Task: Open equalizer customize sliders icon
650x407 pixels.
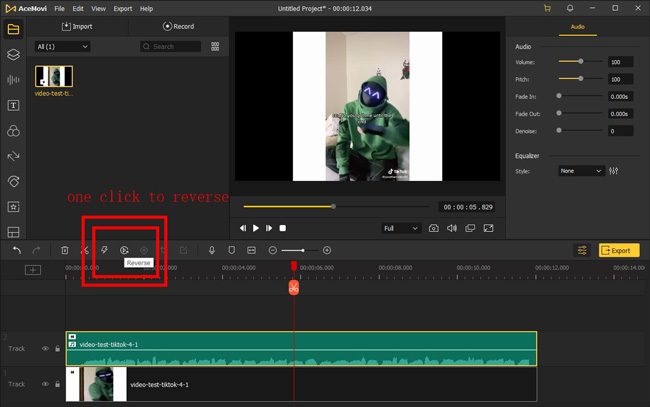Action: point(614,171)
